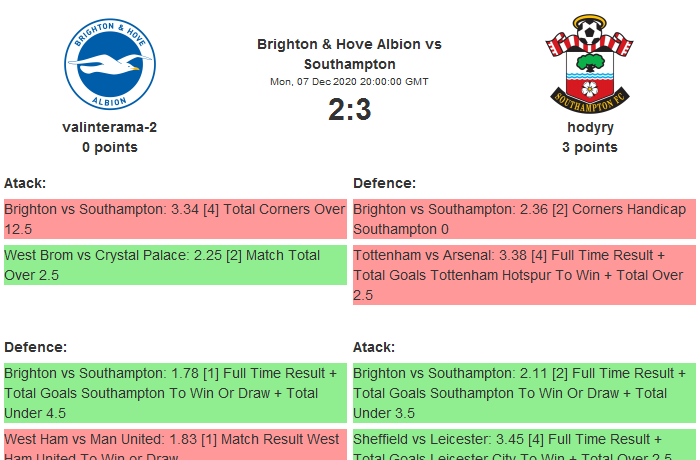The image size is (700, 460).
Task: Click the match date Mon, 07 Dec 2020
Action: (349, 81)
